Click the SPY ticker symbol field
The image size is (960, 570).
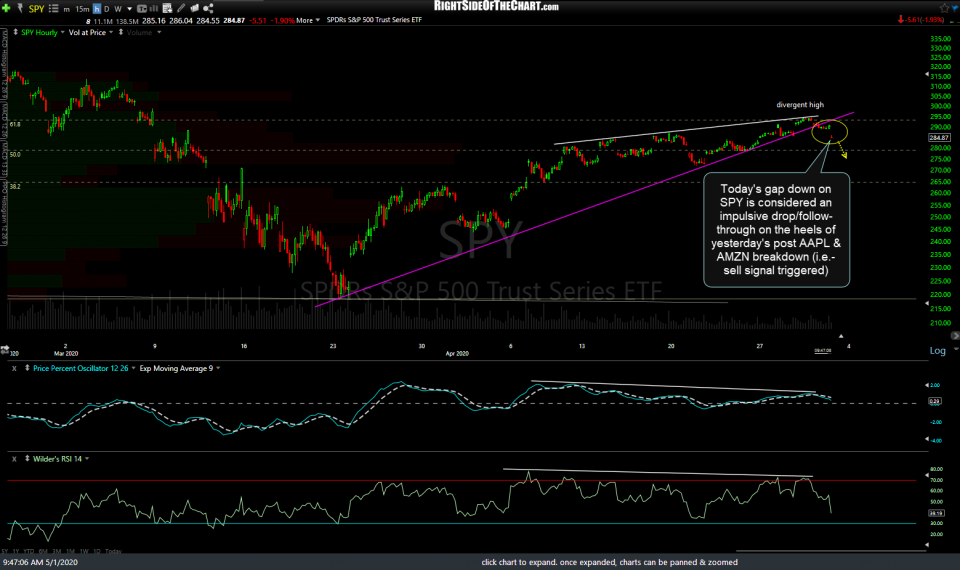(x=36, y=9)
